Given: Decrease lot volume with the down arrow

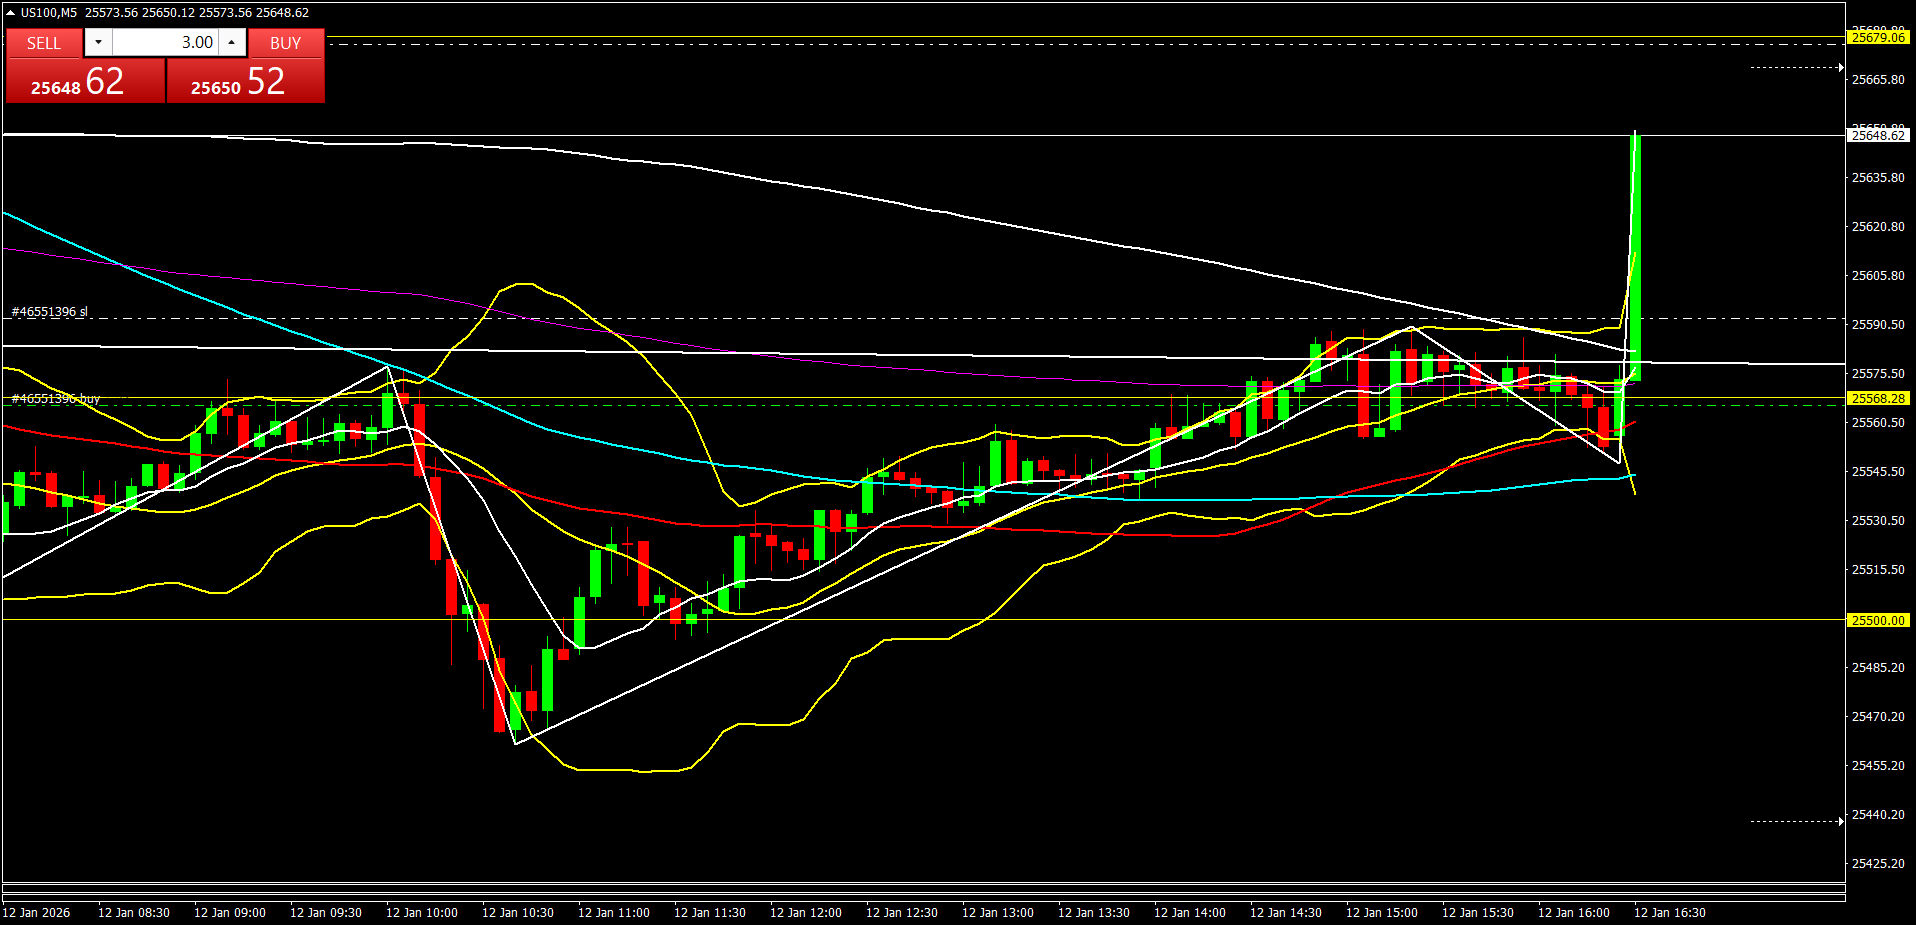Looking at the screenshot, I should point(98,42).
